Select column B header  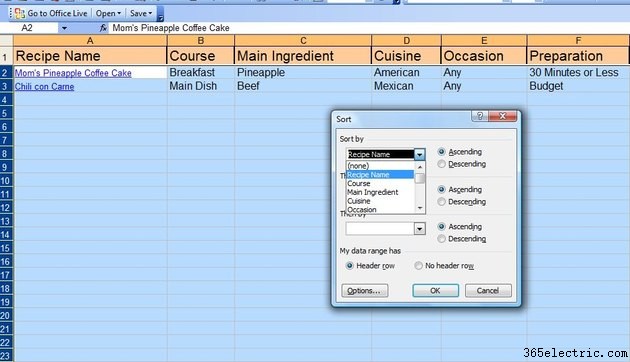point(200,41)
